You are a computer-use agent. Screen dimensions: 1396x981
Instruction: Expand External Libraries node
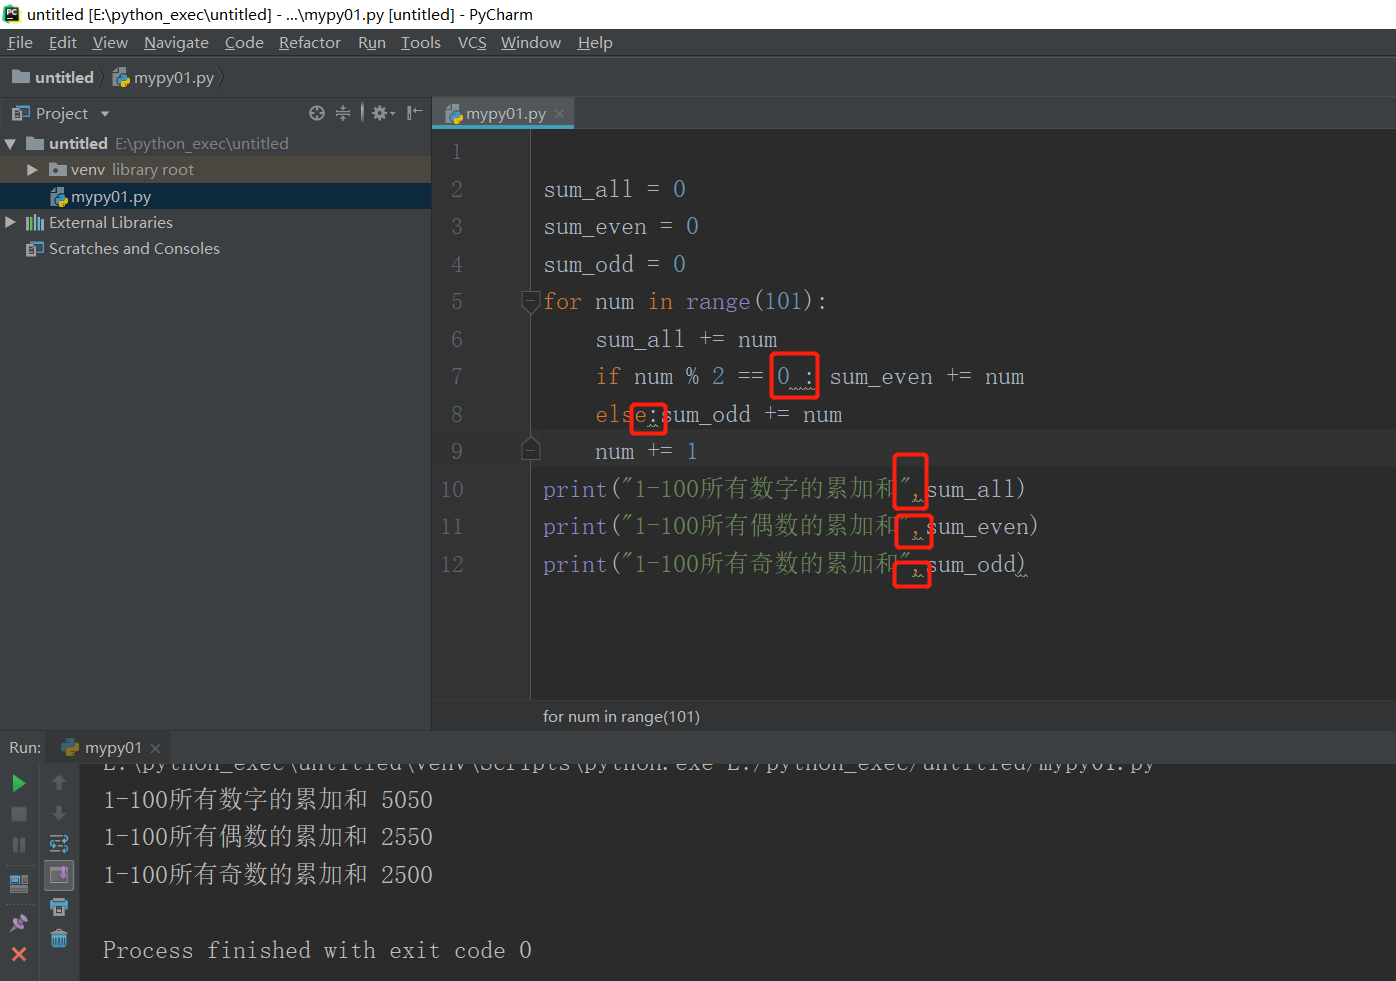(x=10, y=222)
